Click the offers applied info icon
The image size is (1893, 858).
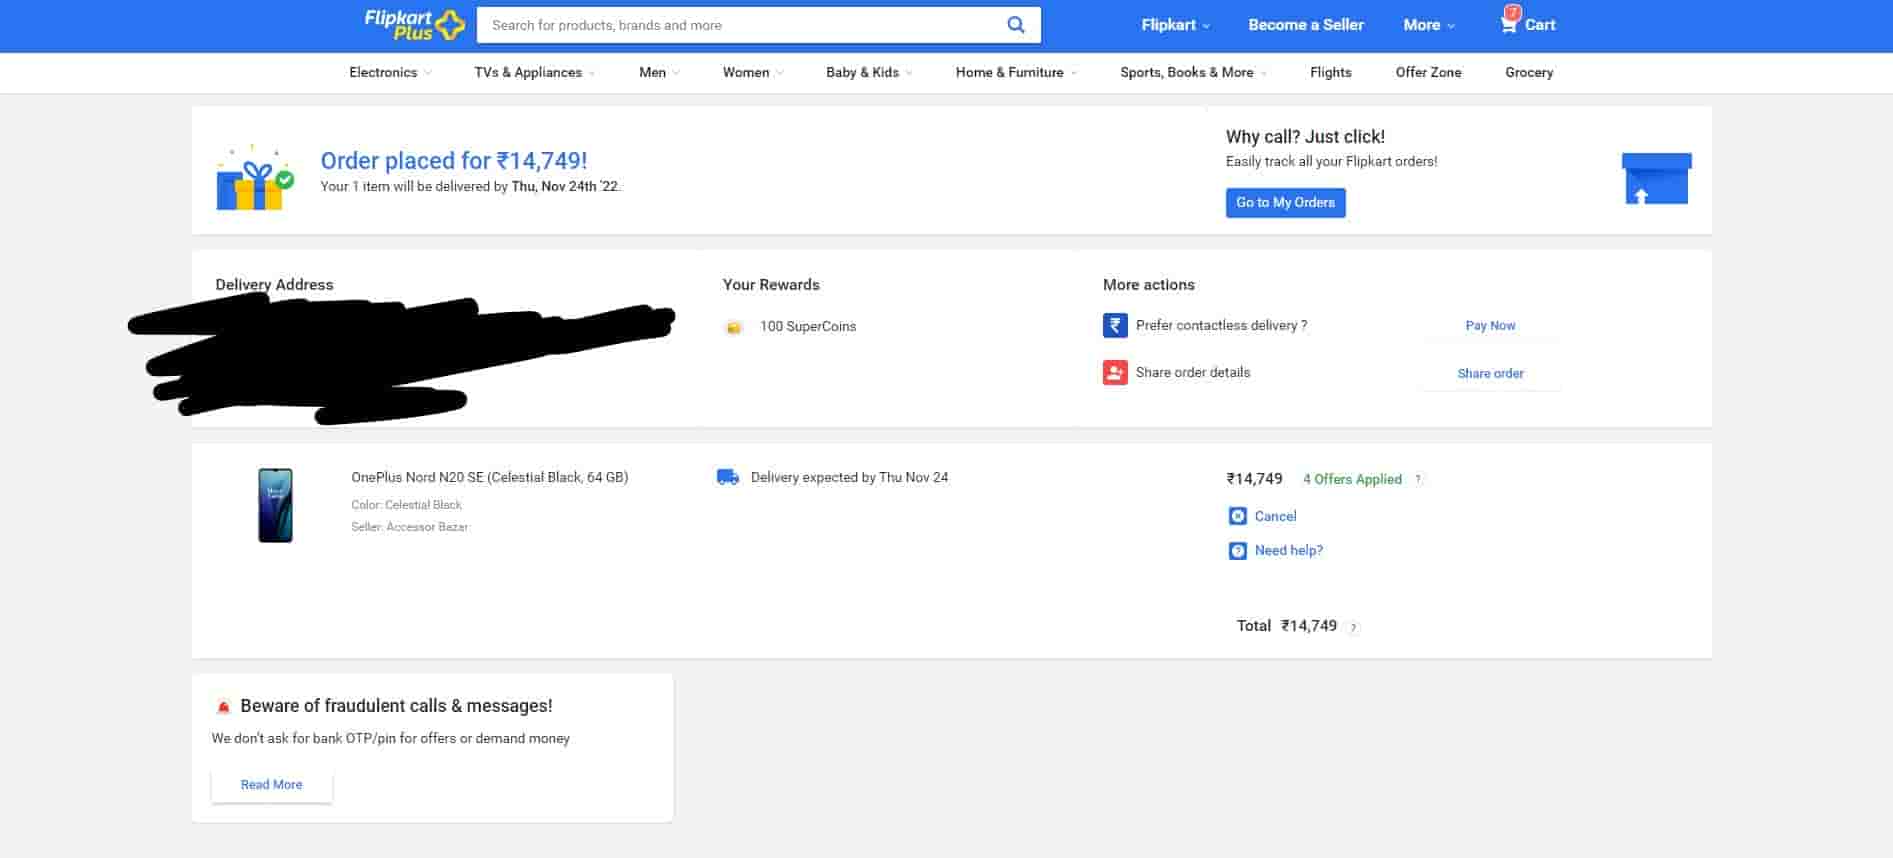1417,480
